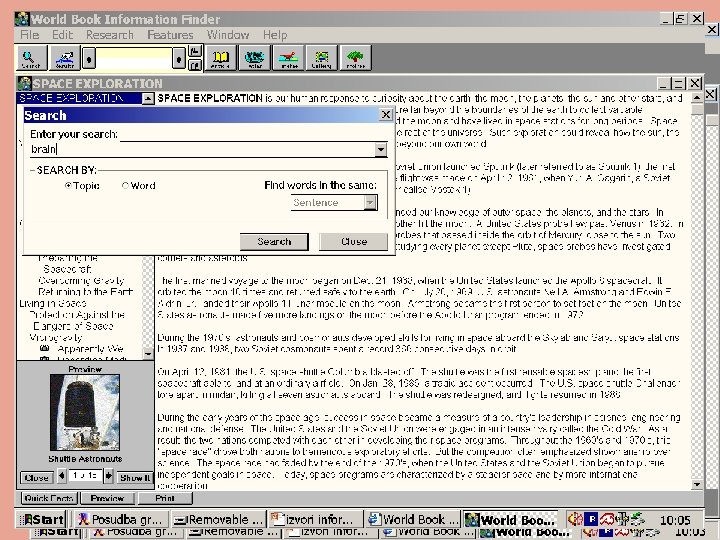Viewport: 720px width, 540px height.
Task: Click the camera icon beside Apparently Weightless
Action: coord(45,349)
